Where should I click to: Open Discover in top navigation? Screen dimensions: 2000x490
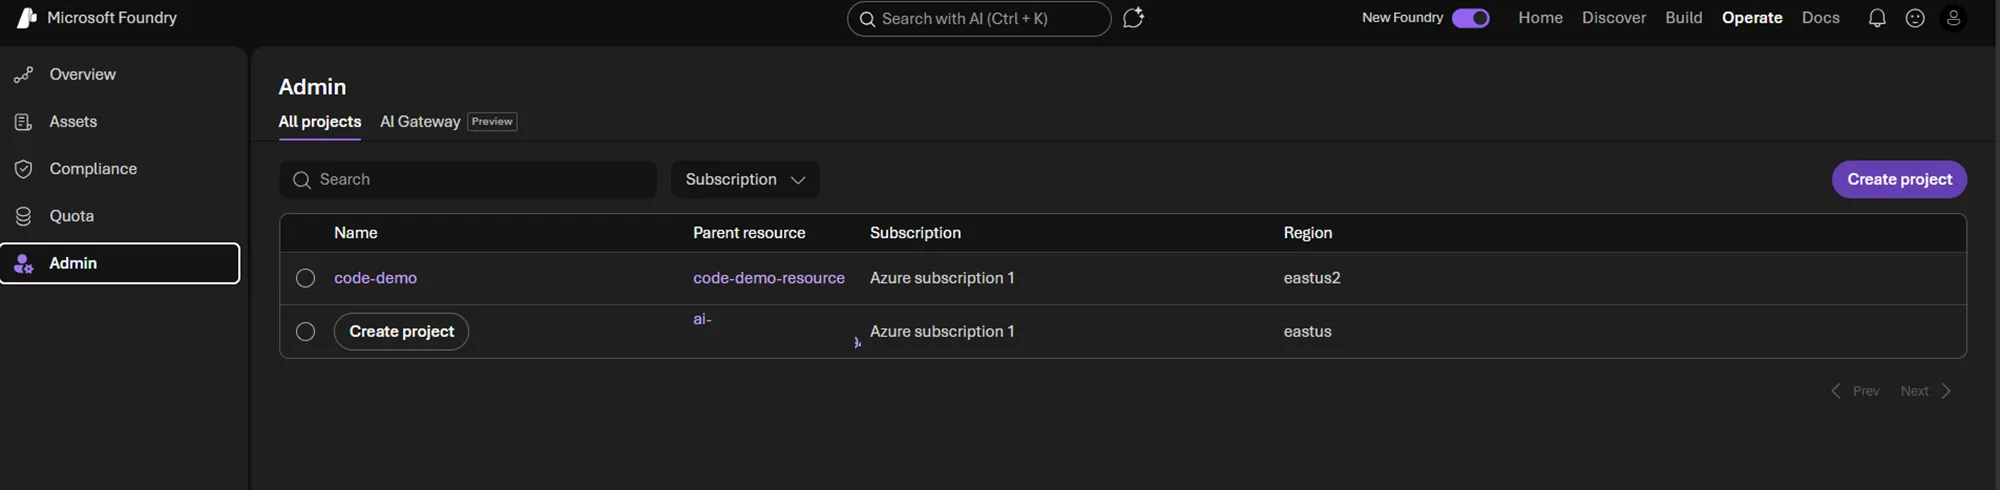click(1614, 18)
